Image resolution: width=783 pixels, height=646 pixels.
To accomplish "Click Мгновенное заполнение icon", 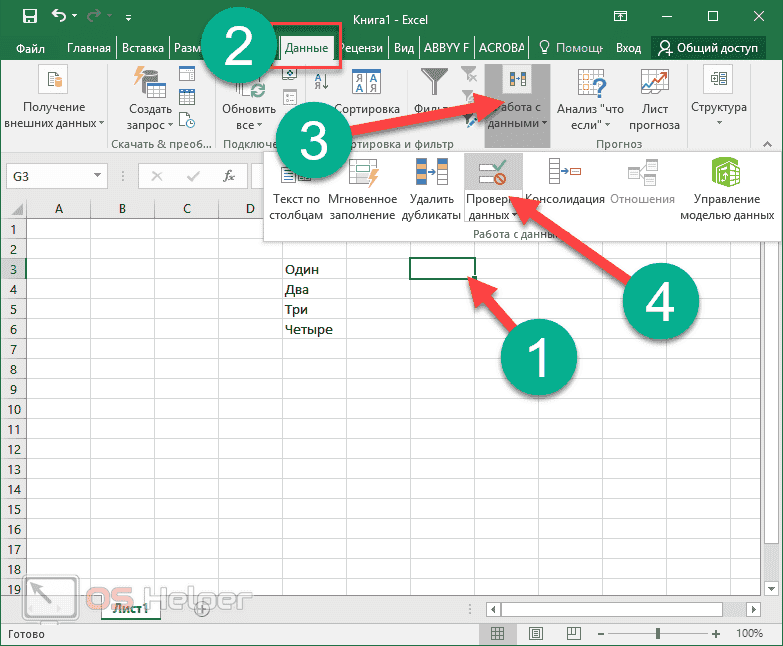I will coord(361,191).
